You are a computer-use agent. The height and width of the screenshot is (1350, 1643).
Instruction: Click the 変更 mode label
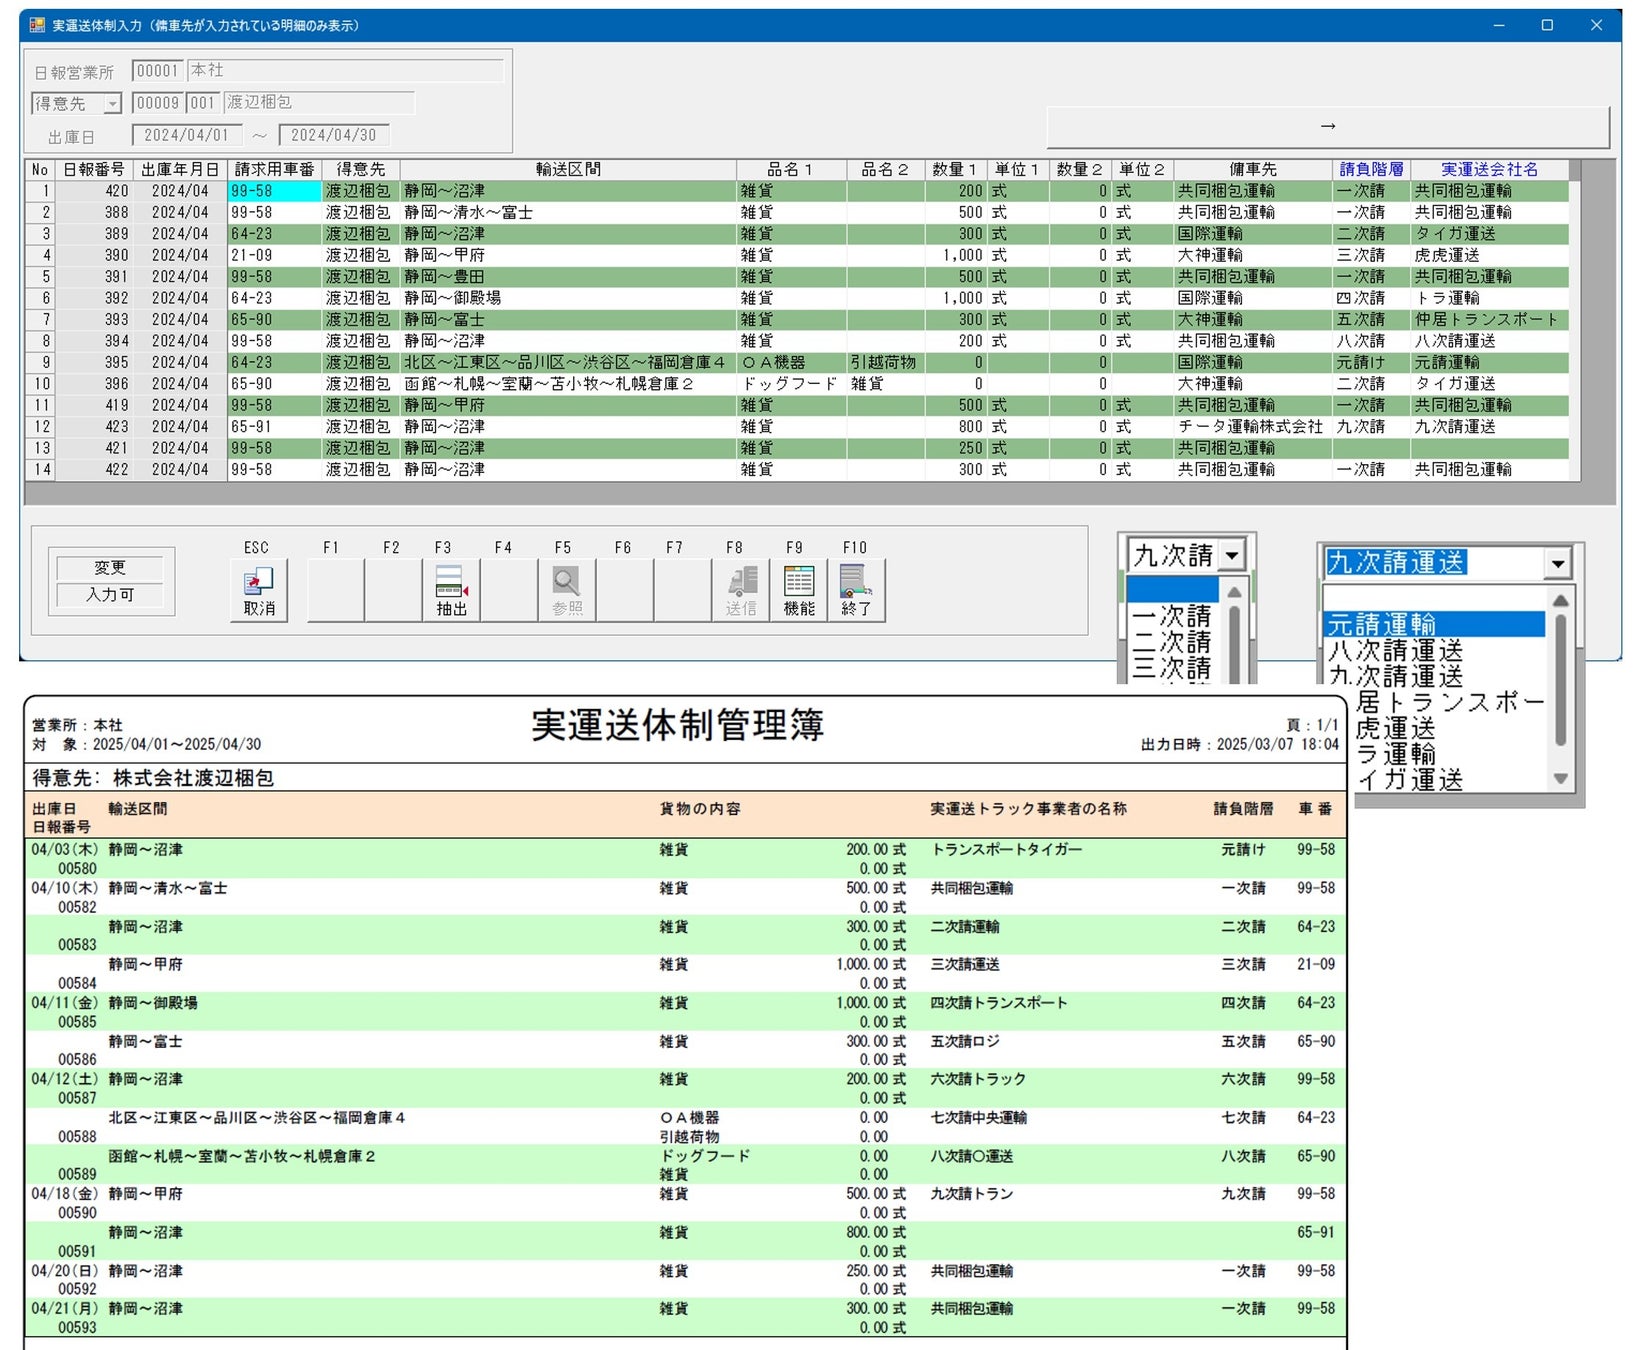tap(110, 567)
